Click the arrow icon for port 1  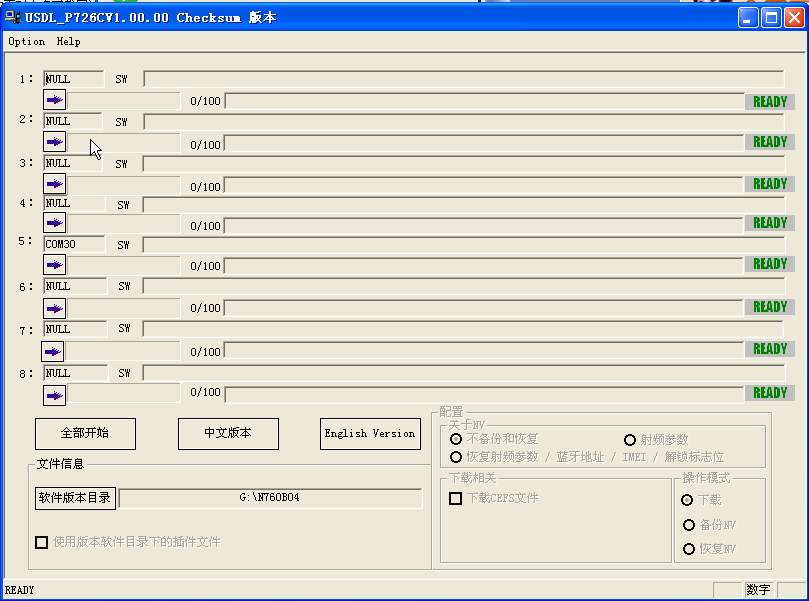(x=54, y=100)
